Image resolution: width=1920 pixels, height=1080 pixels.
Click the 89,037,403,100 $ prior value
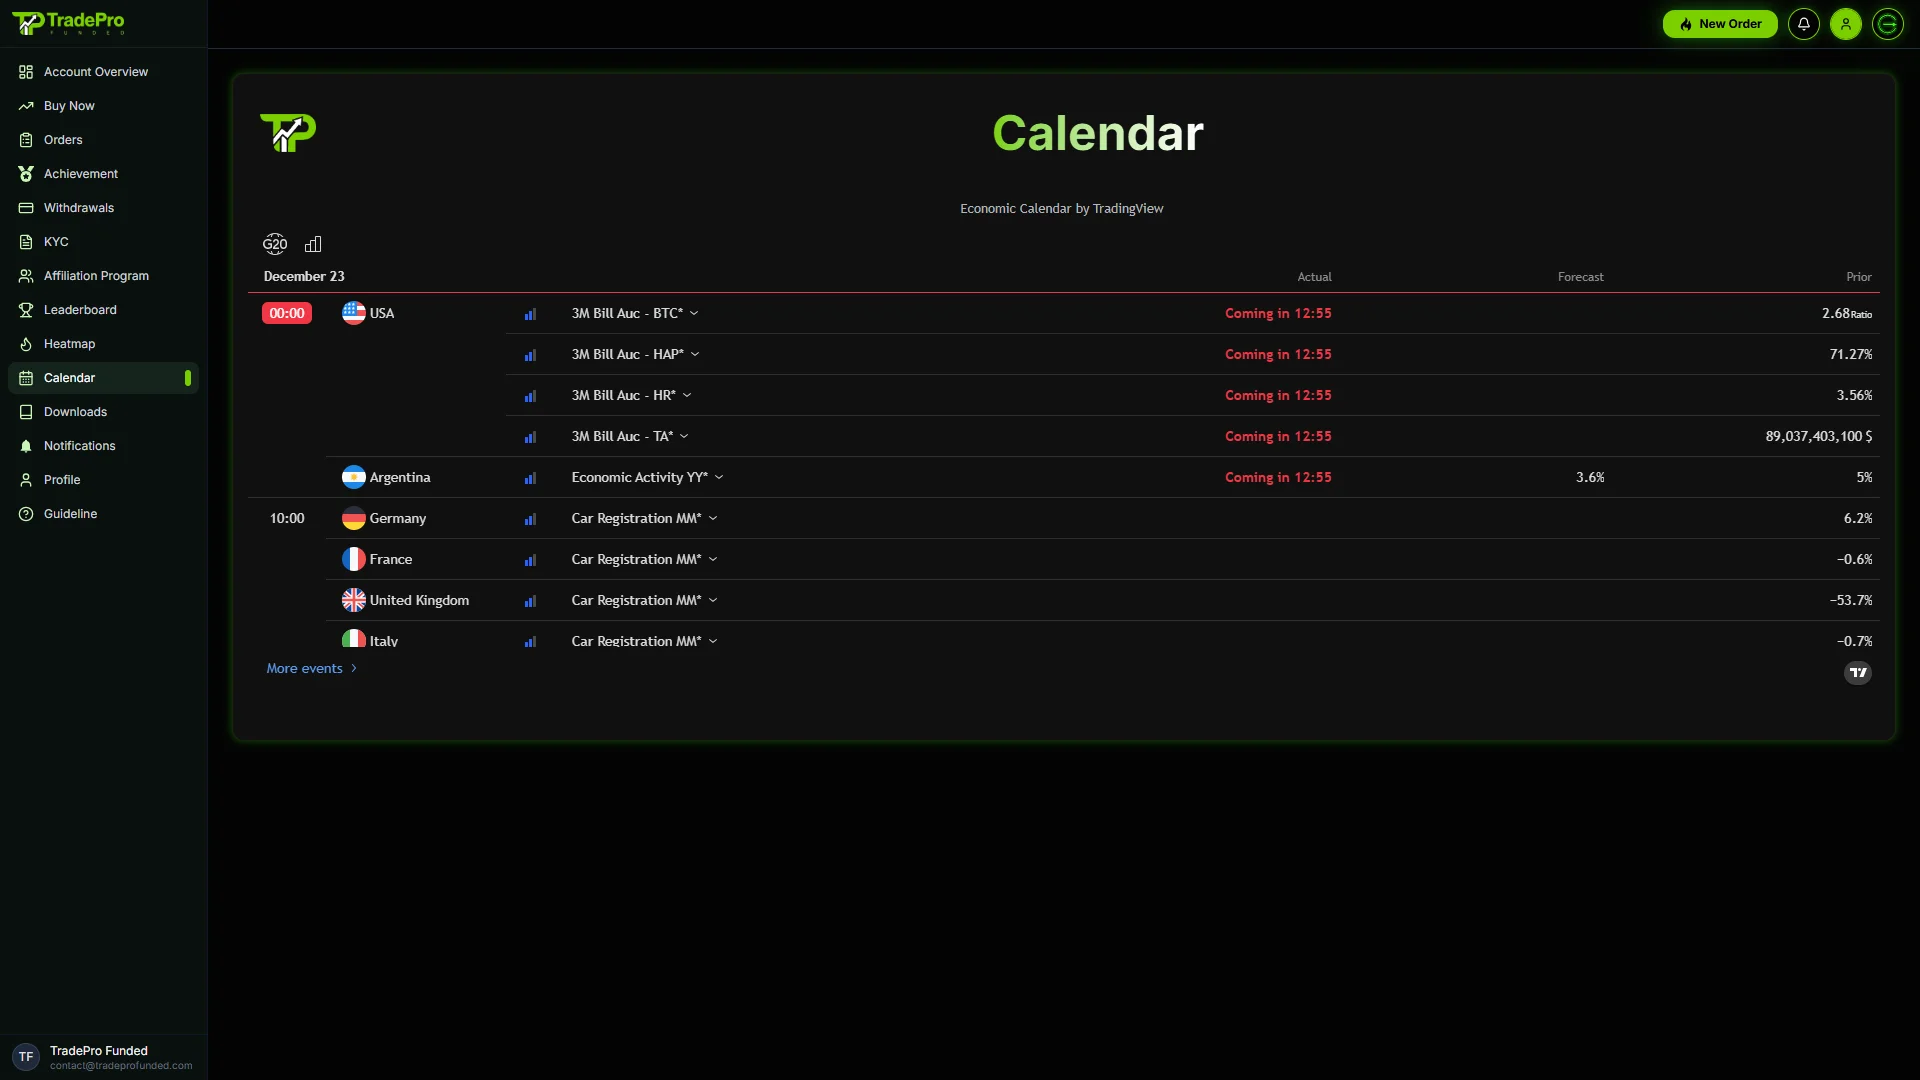(x=1818, y=436)
